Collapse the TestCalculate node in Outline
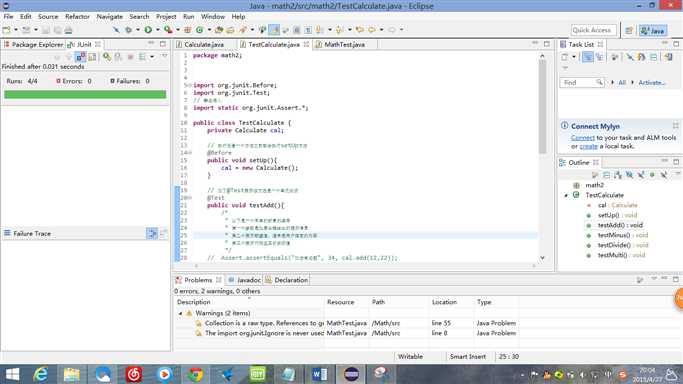 pyautogui.click(x=566, y=195)
